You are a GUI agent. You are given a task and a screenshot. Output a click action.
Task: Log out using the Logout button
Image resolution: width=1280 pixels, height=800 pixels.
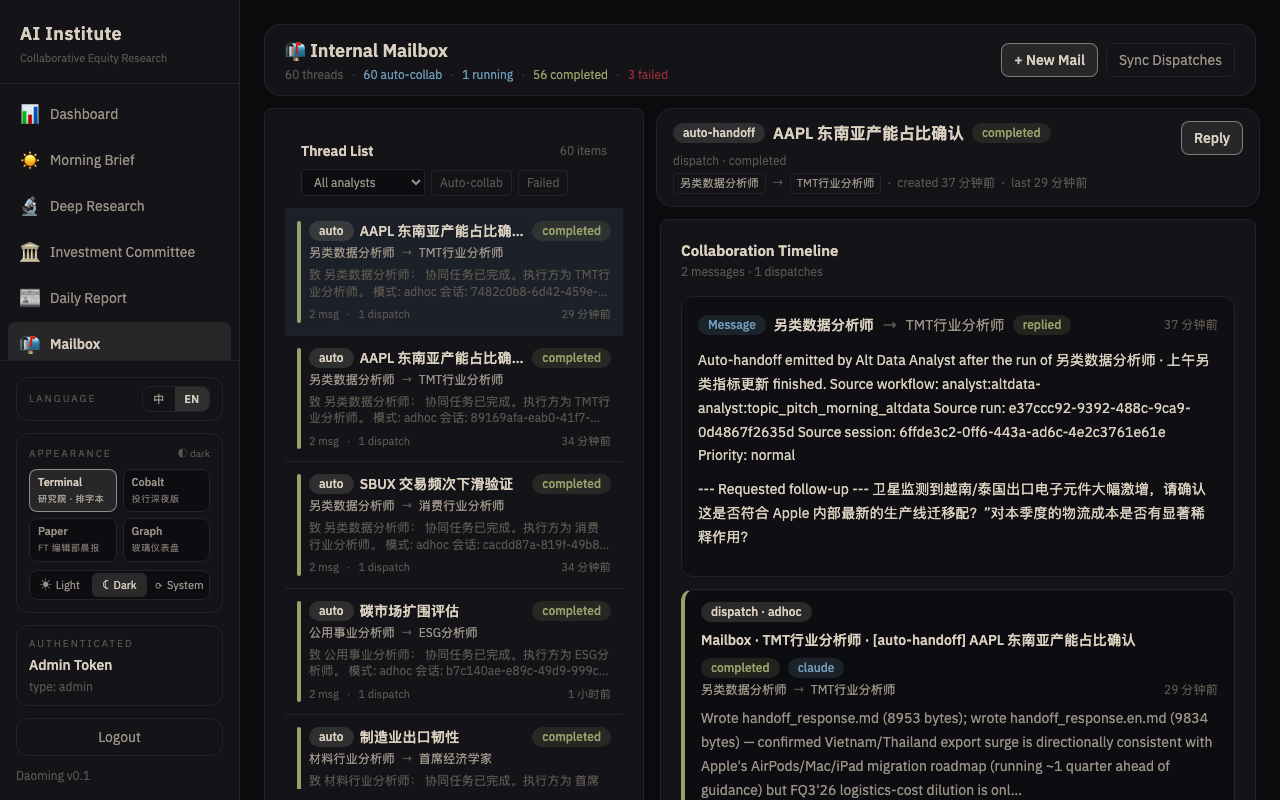tap(119, 737)
